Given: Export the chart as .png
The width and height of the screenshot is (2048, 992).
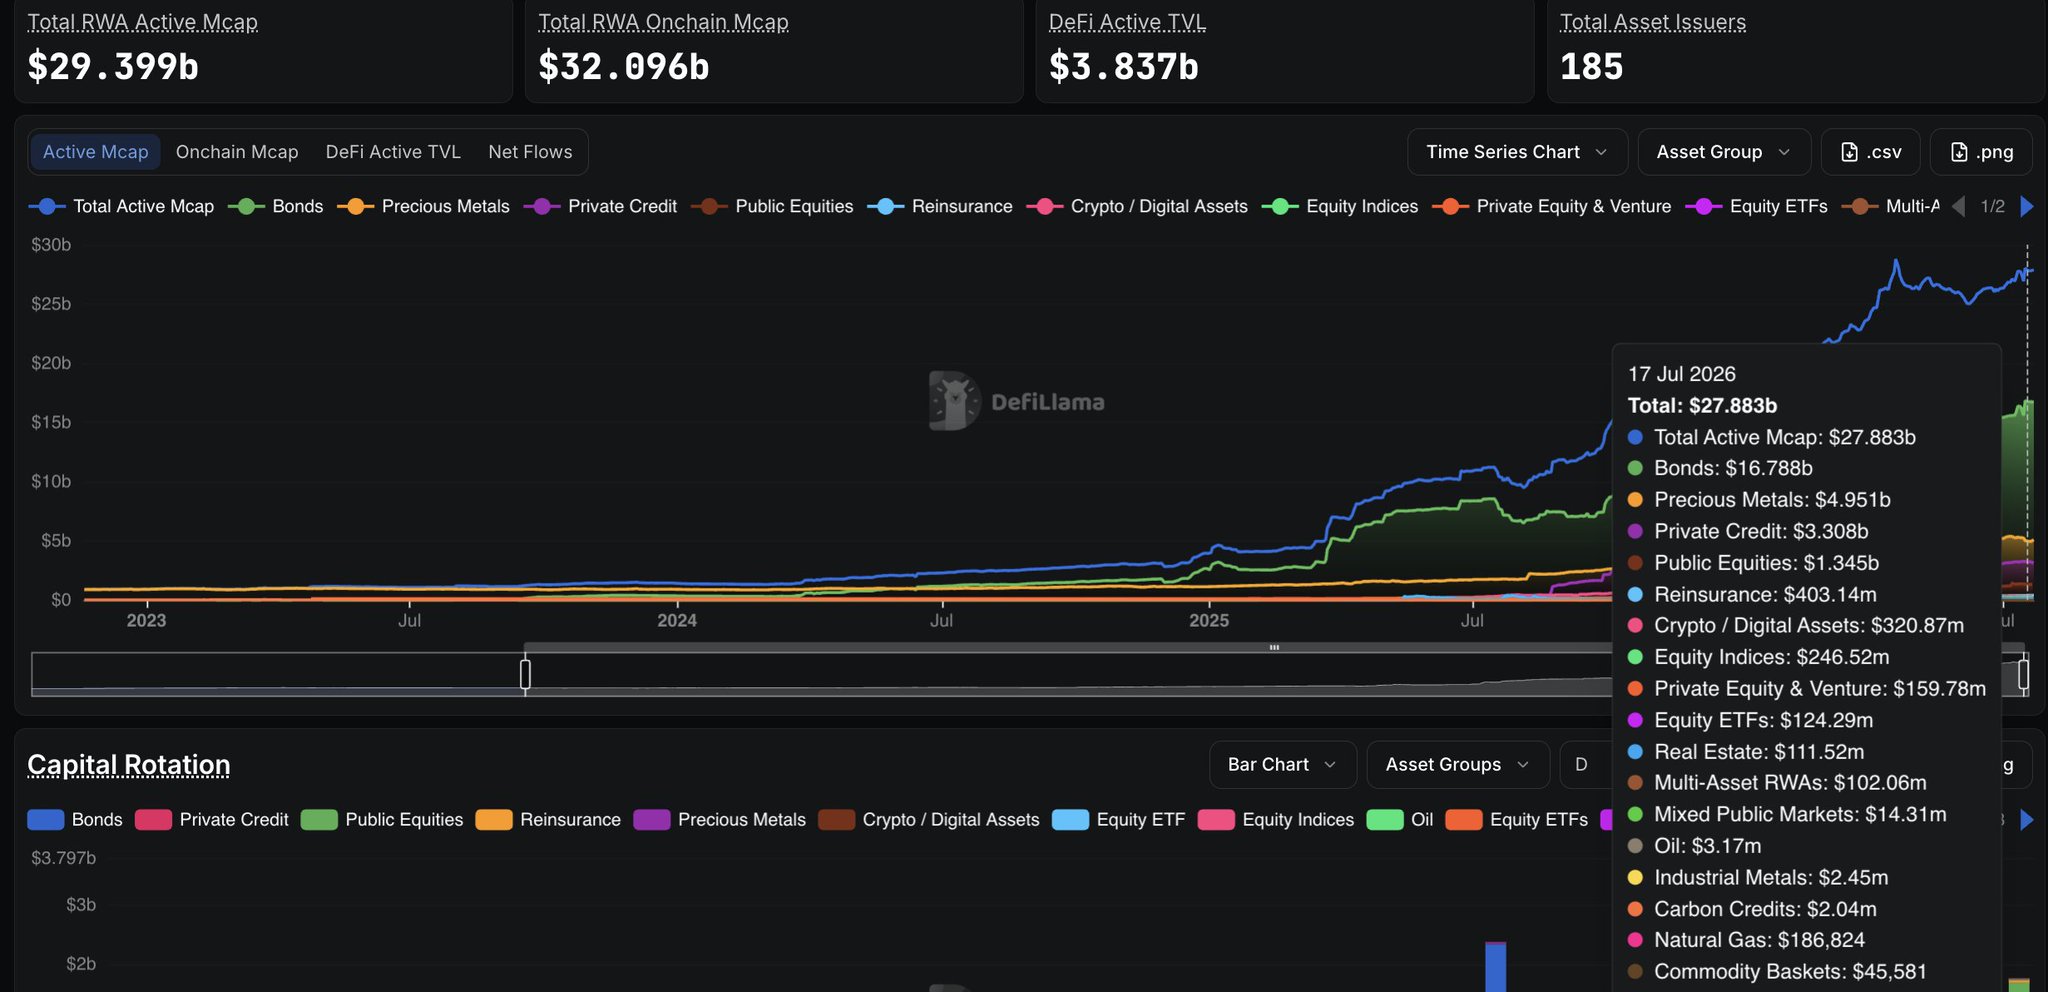Looking at the screenshot, I should coord(1981,152).
